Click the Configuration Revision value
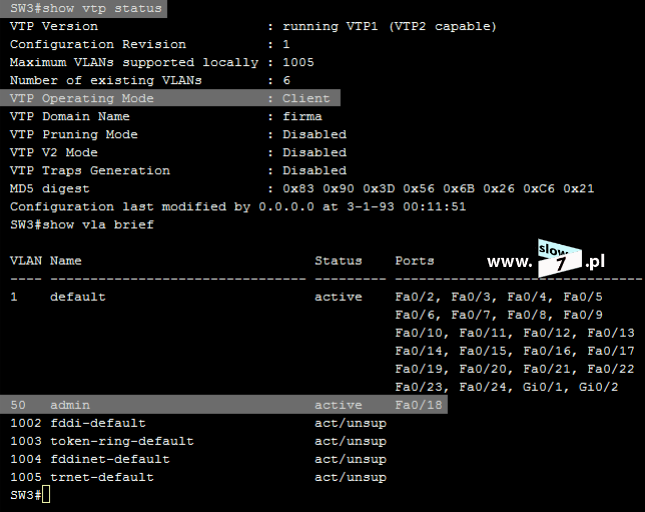645x512 pixels. 286,44
